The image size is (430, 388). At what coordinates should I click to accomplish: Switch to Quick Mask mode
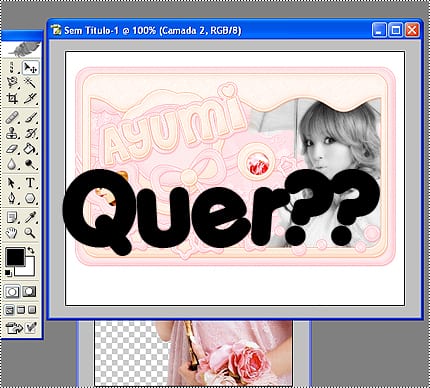click(29, 292)
